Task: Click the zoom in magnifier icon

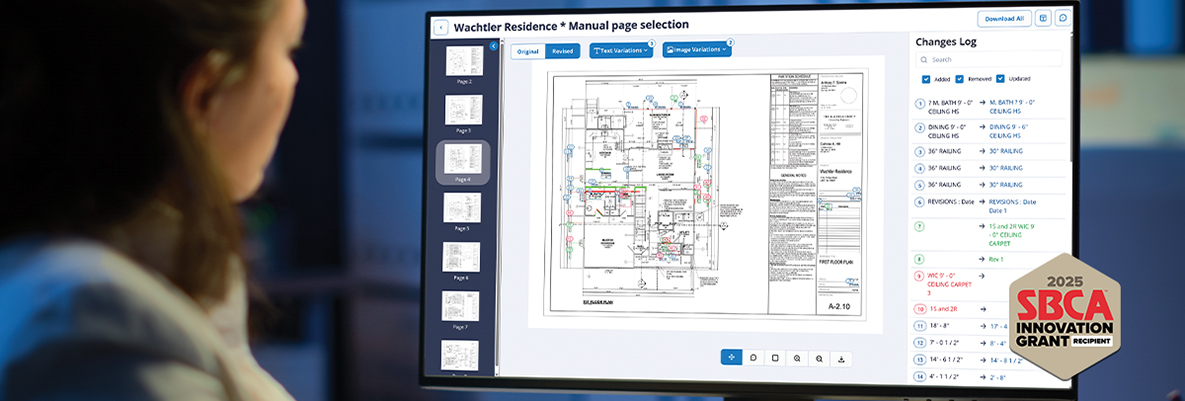Action: tap(797, 358)
